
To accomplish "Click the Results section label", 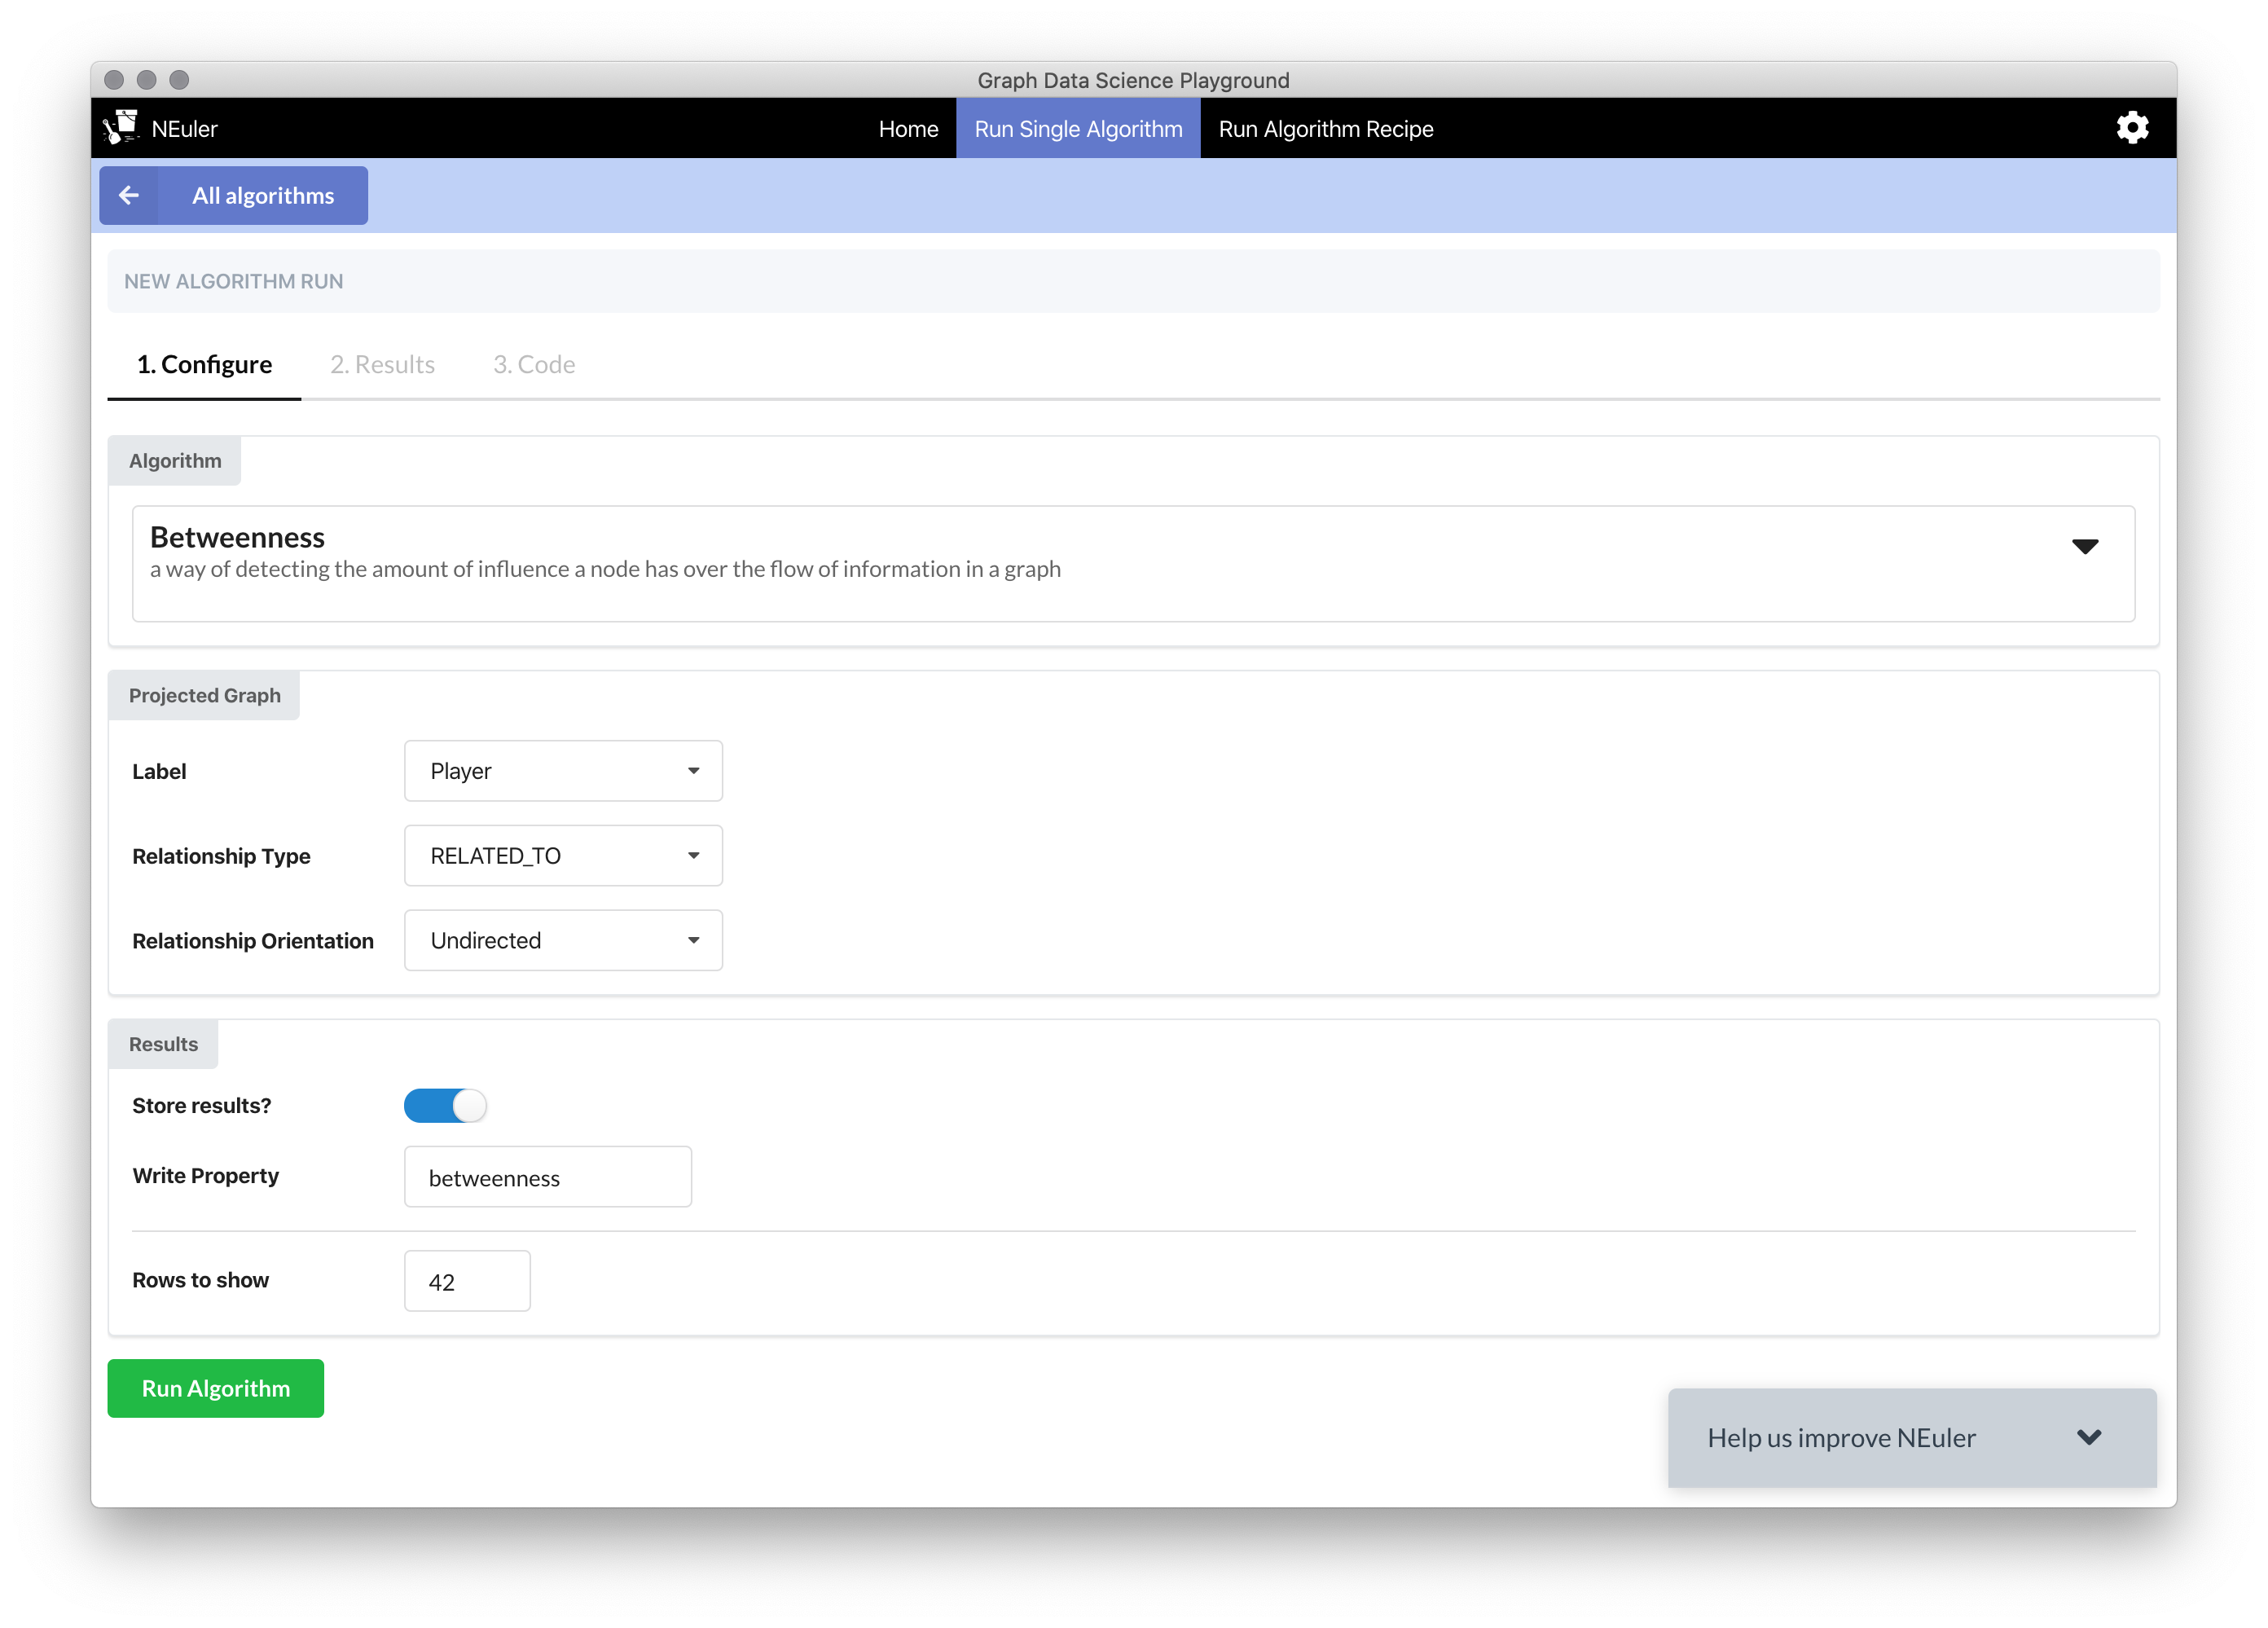I will [x=163, y=1043].
